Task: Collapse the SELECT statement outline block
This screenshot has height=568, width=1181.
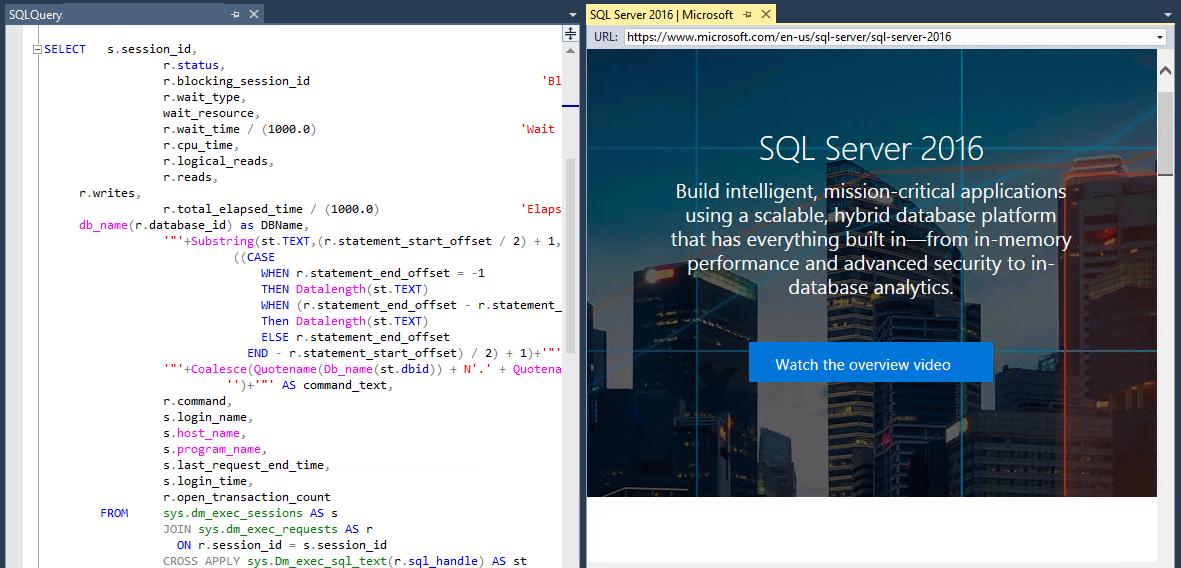Action: click(x=35, y=50)
